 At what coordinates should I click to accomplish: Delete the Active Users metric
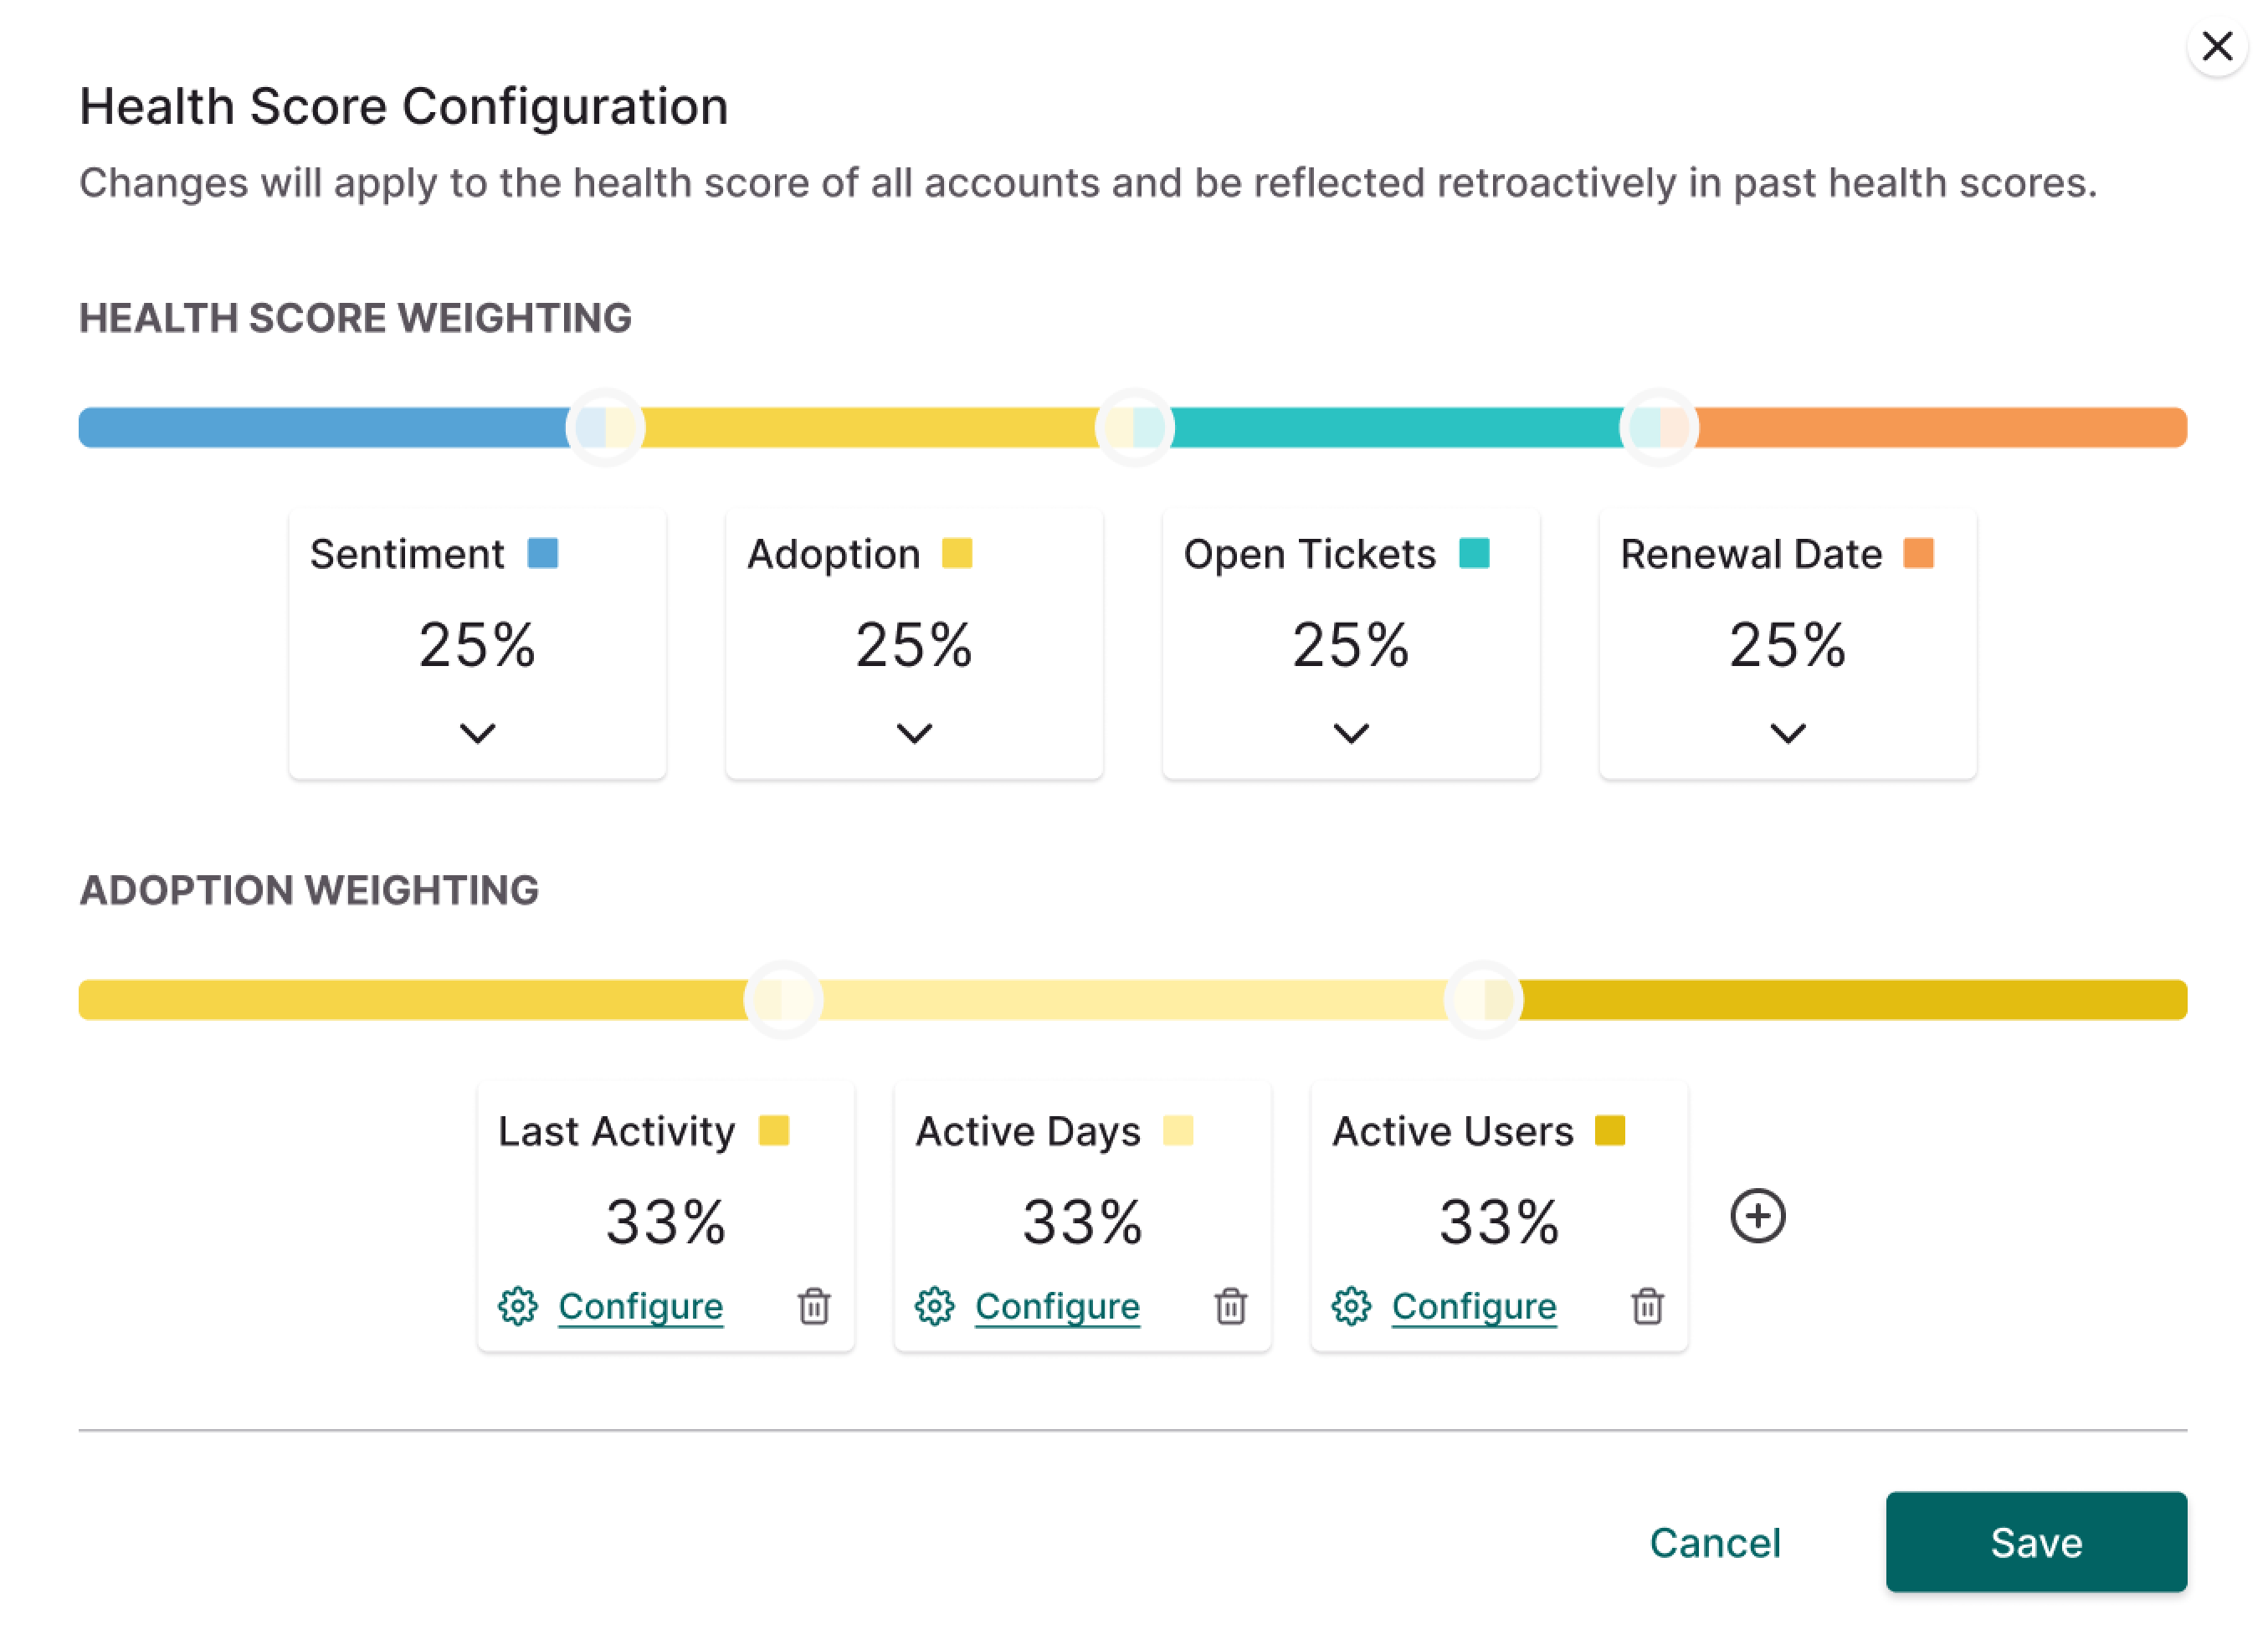1647,1306
